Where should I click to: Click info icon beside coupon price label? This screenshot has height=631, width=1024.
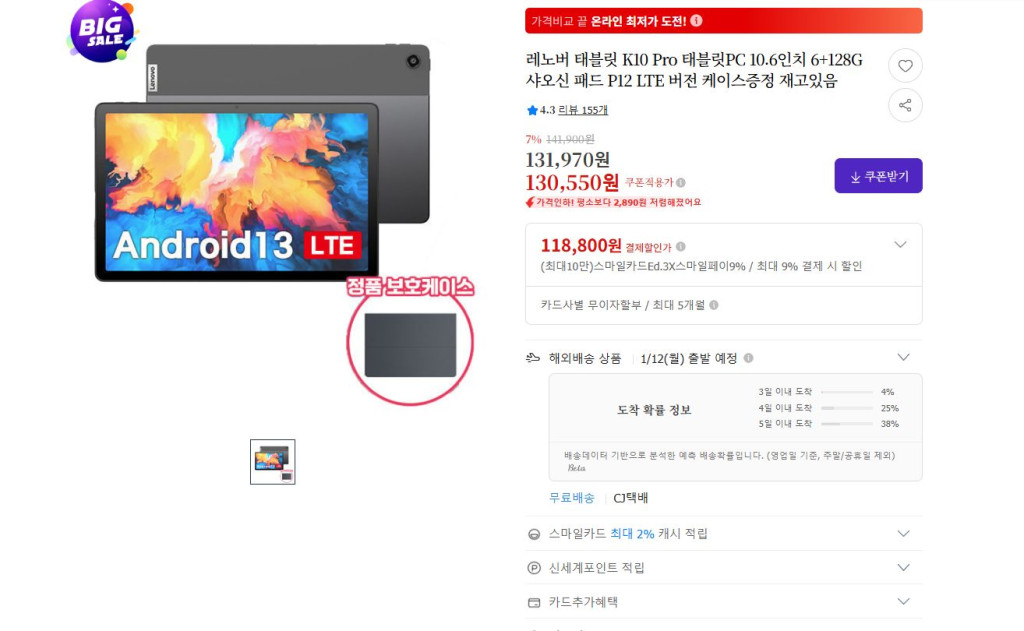pyautogui.click(x=681, y=183)
